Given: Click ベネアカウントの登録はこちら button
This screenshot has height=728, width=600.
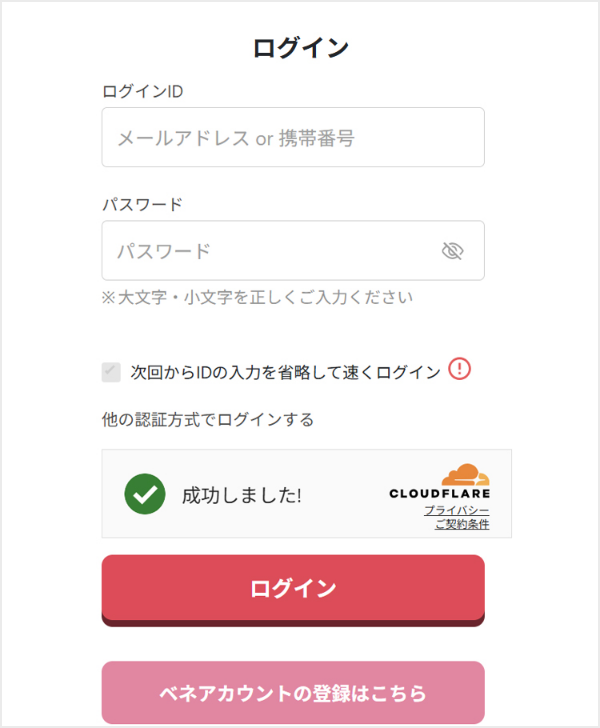Looking at the screenshot, I should click(293, 692).
